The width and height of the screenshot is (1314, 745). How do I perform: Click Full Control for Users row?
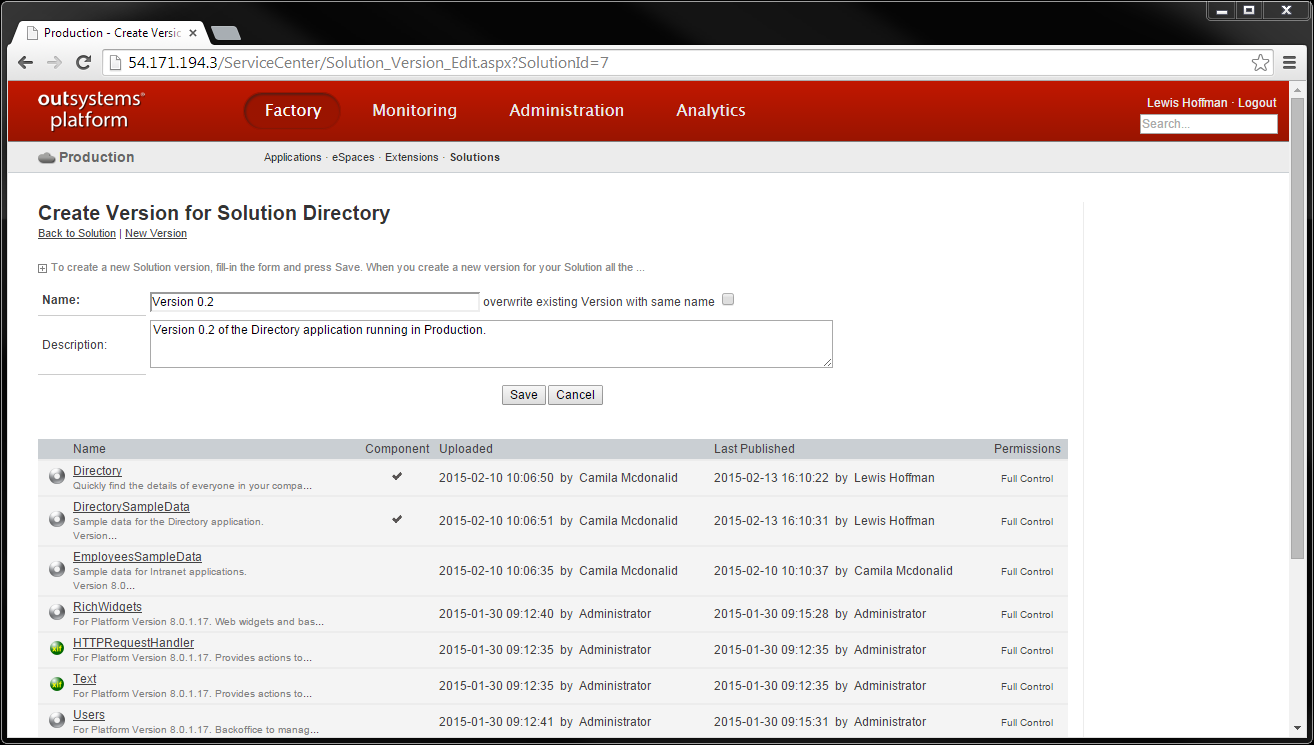click(1027, 722)
